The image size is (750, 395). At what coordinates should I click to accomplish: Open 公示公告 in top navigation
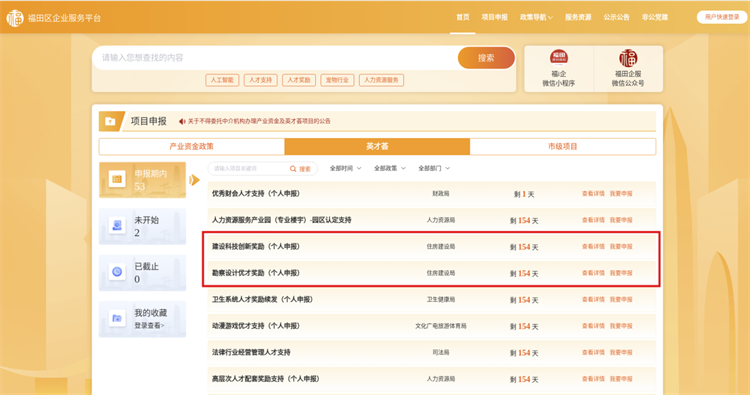point(616,17)
